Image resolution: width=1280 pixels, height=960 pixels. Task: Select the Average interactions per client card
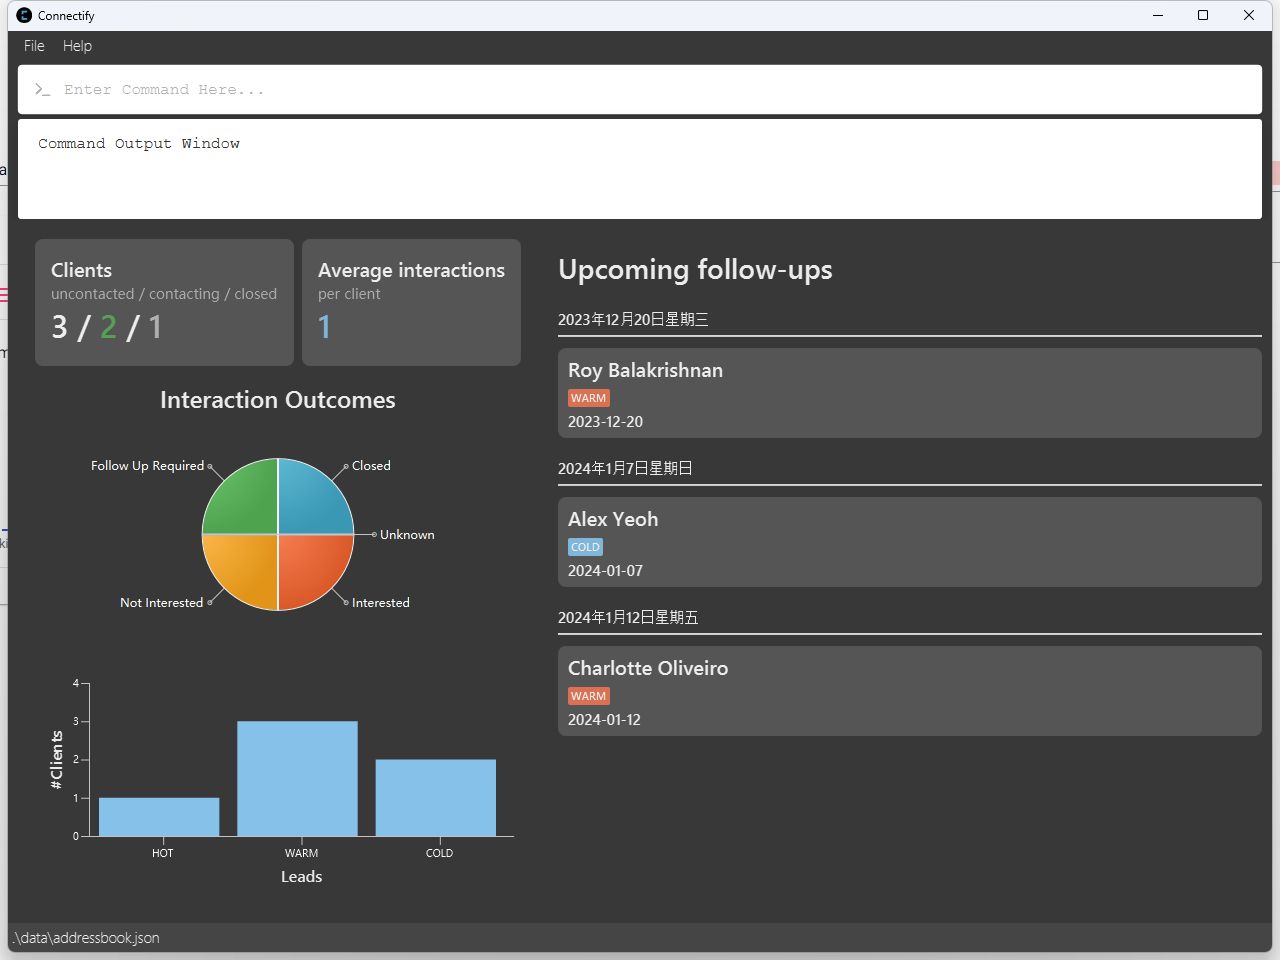pyautogui.click(x=411, y=302)
